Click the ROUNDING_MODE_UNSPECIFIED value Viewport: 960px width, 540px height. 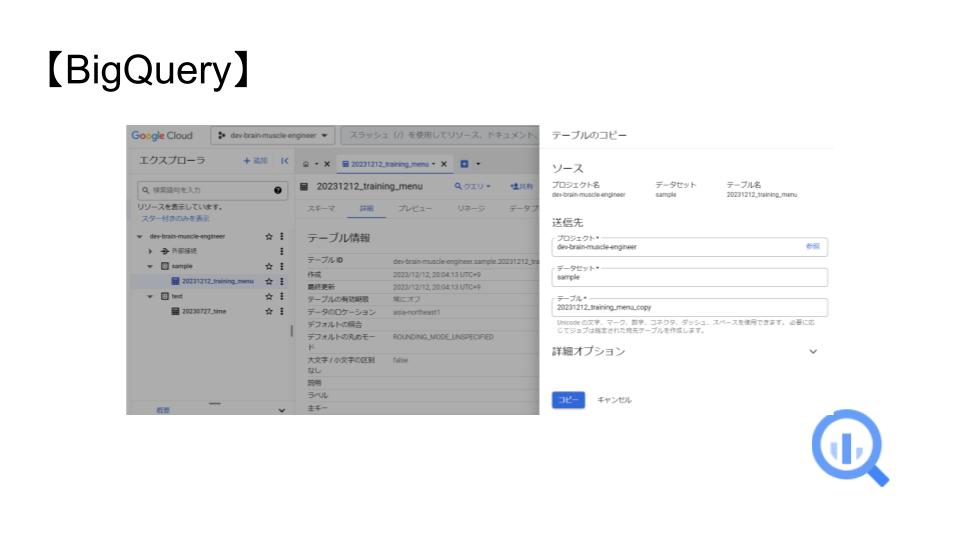click(x=443, y=337)
